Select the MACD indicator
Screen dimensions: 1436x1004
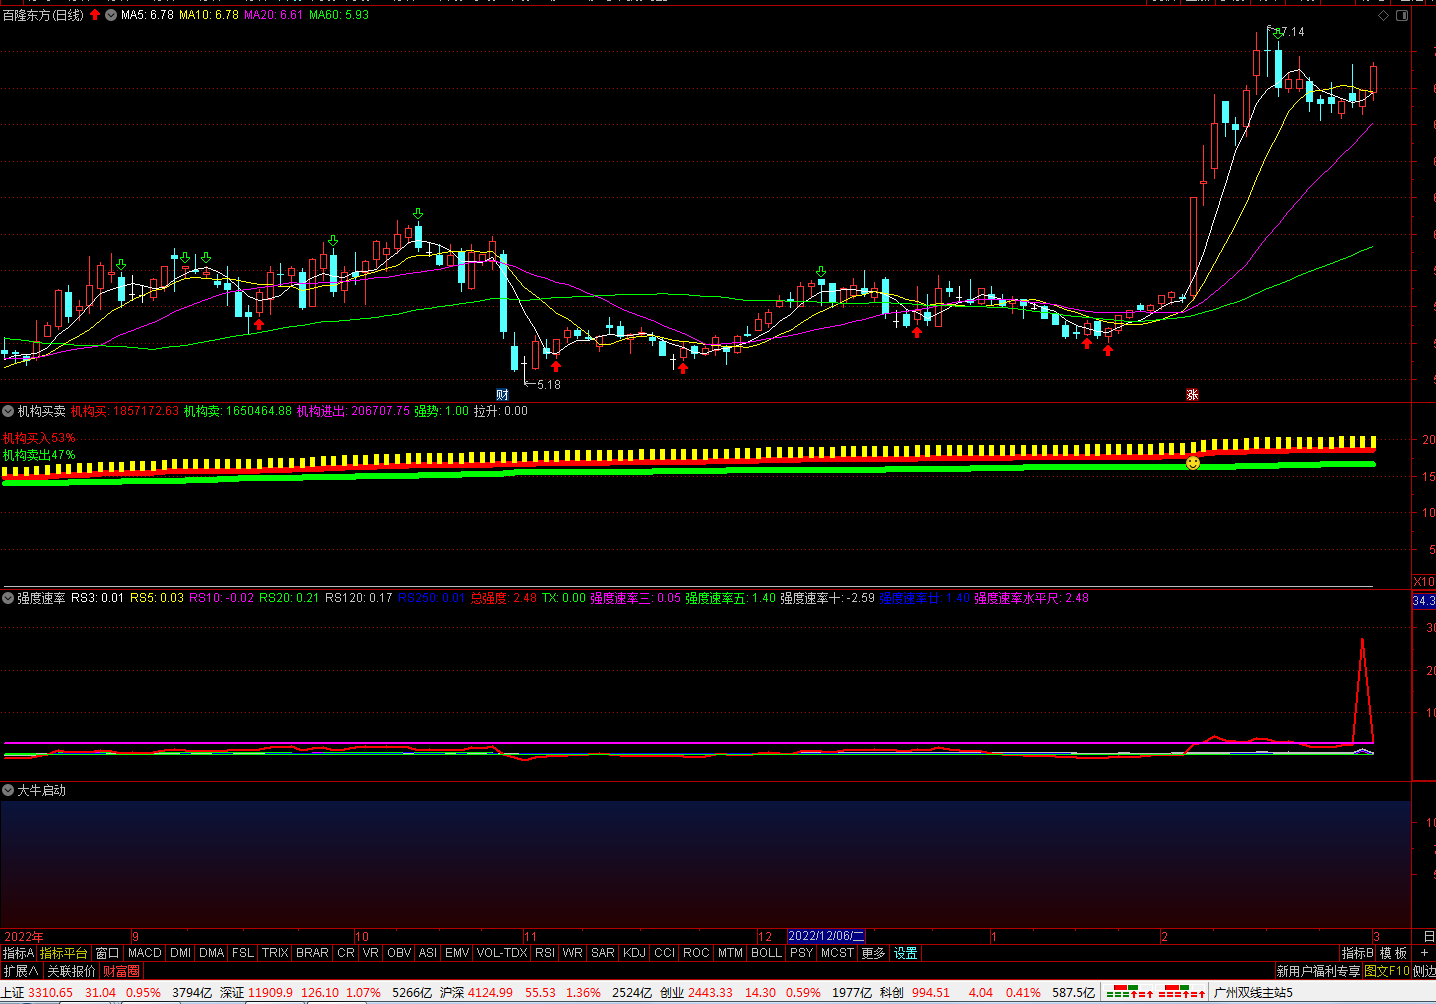[144, 953]
